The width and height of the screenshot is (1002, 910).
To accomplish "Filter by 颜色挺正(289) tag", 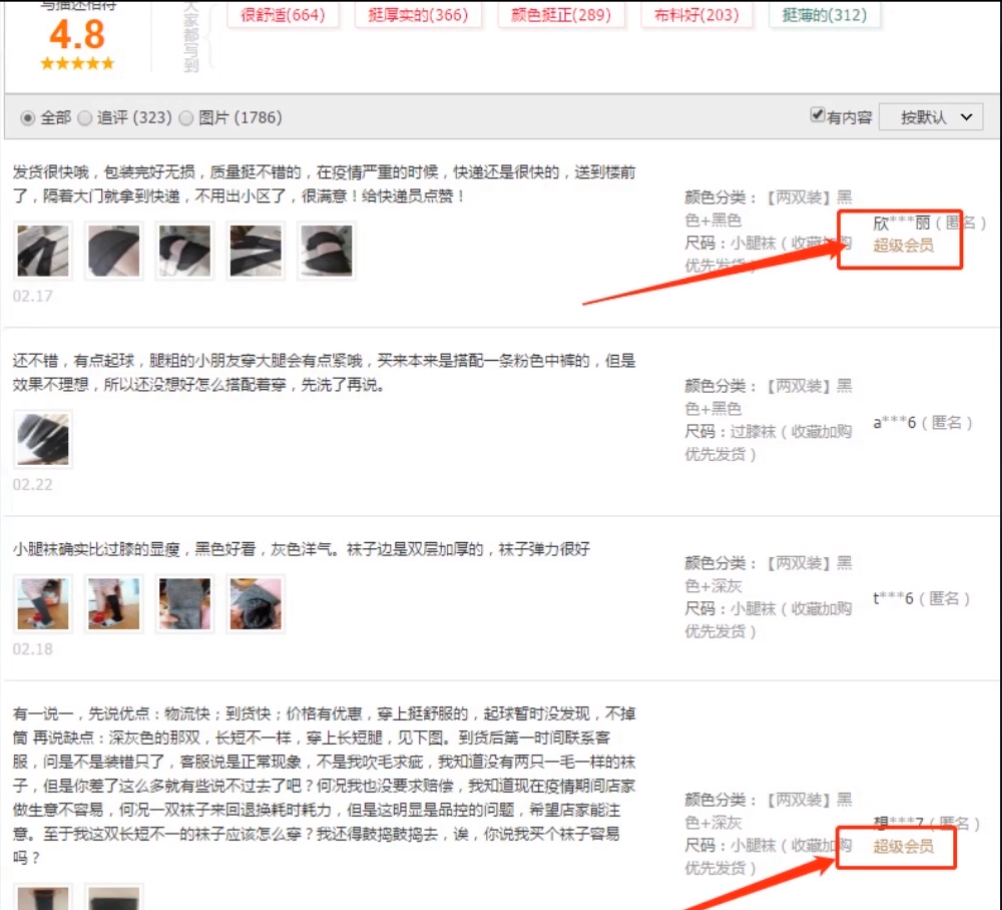I will tap(560, 14).
